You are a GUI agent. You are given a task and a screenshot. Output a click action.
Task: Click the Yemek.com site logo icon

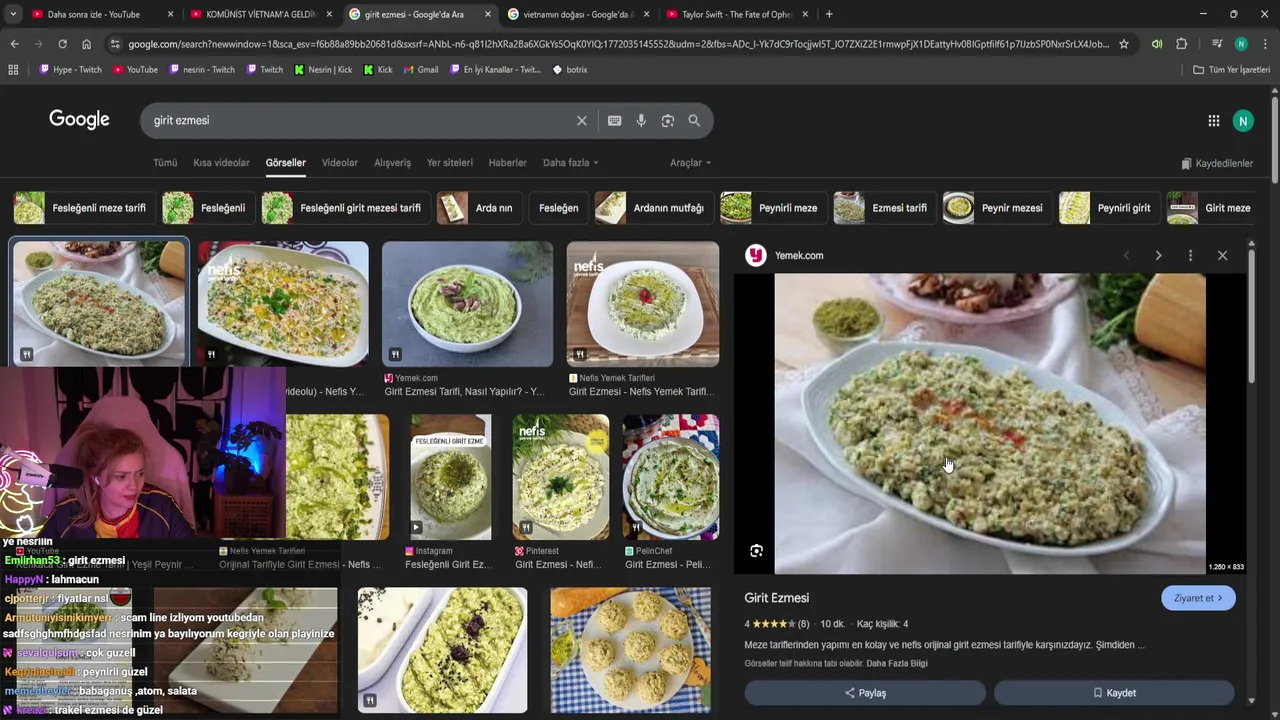[755, 256]
